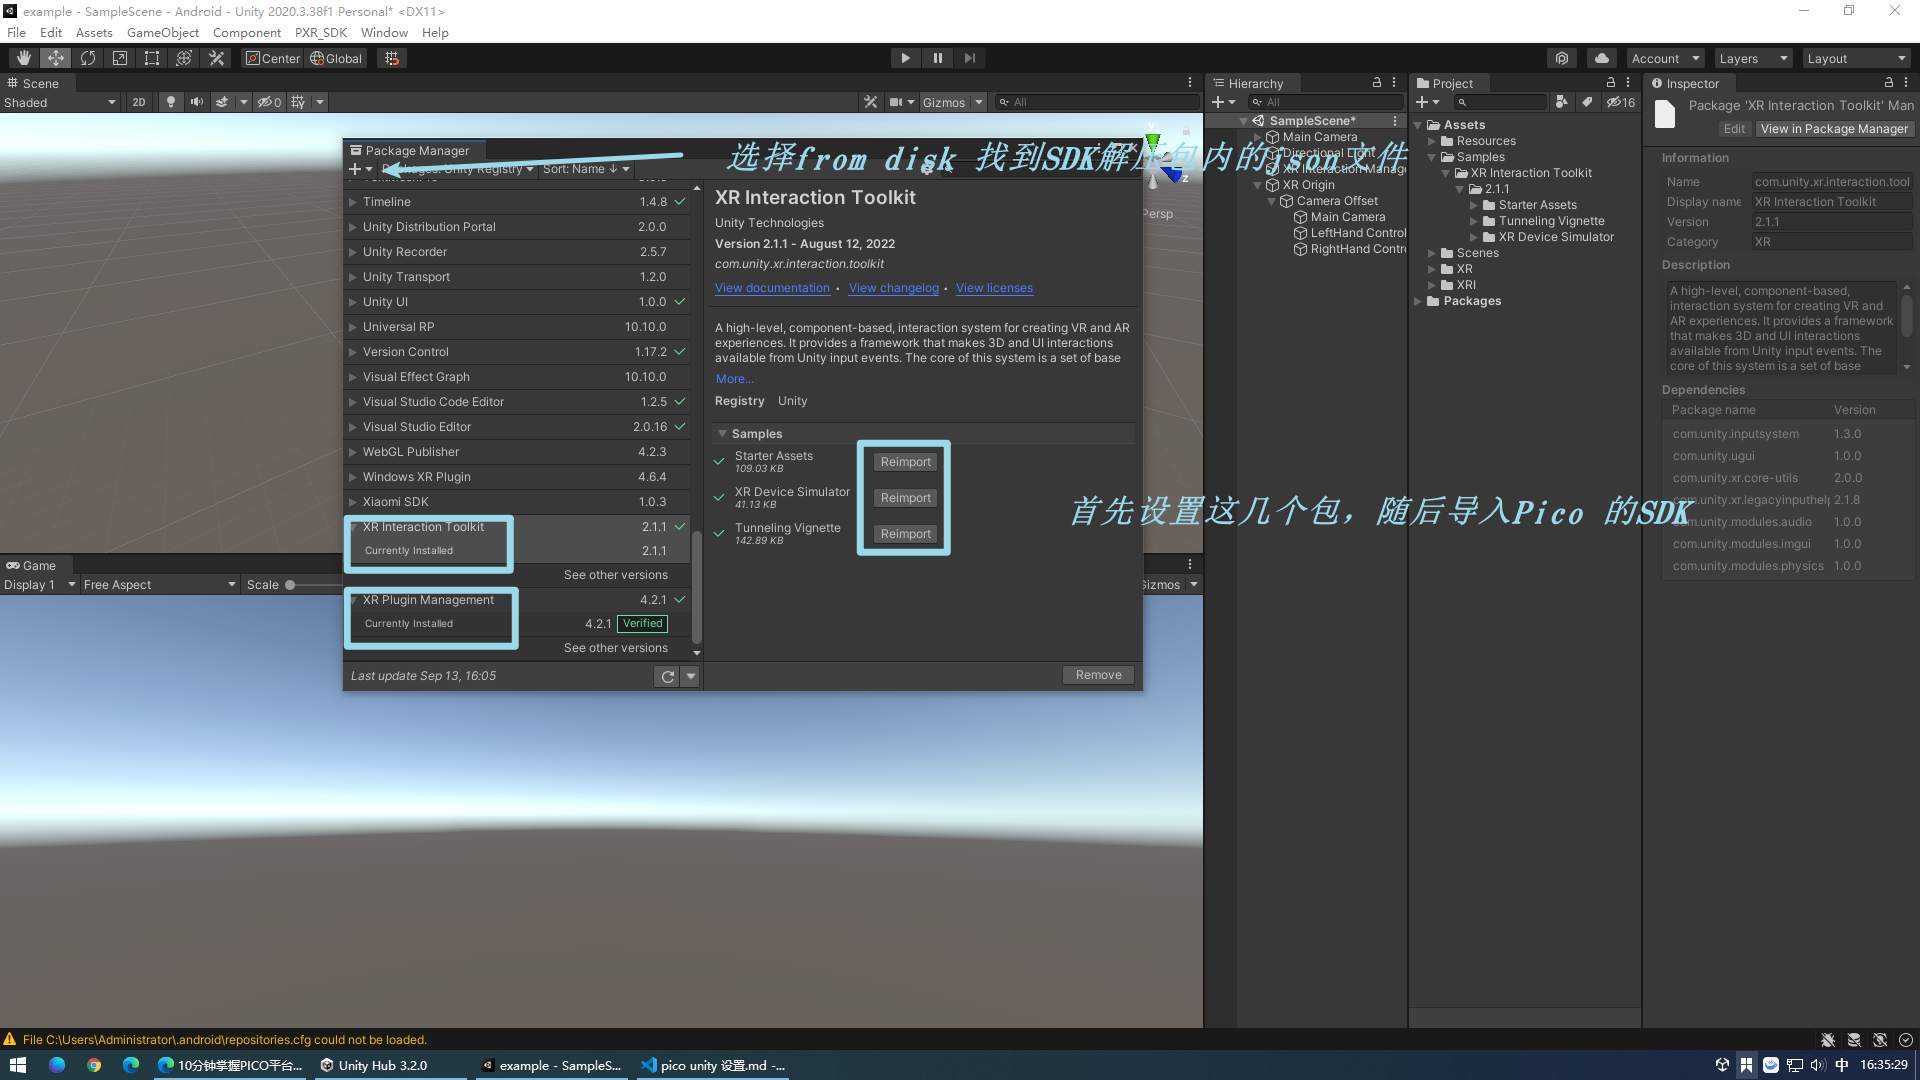Open the Window menu
This screenshot has width=1920, height=1080.
click(x=384, y=32)
